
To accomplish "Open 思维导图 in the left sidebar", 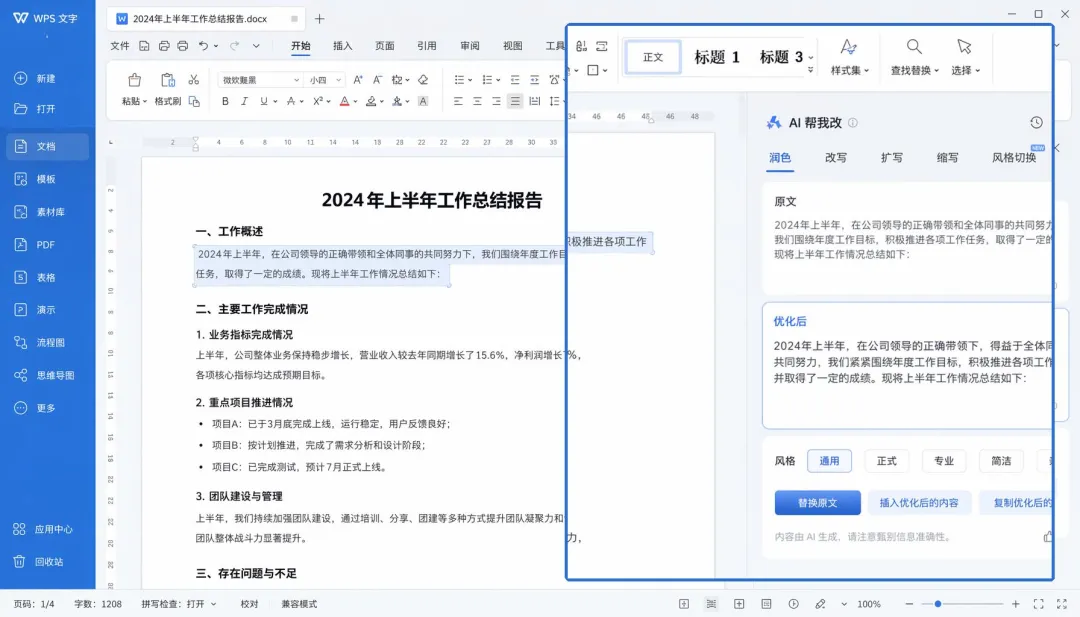I will pos(45,375).
